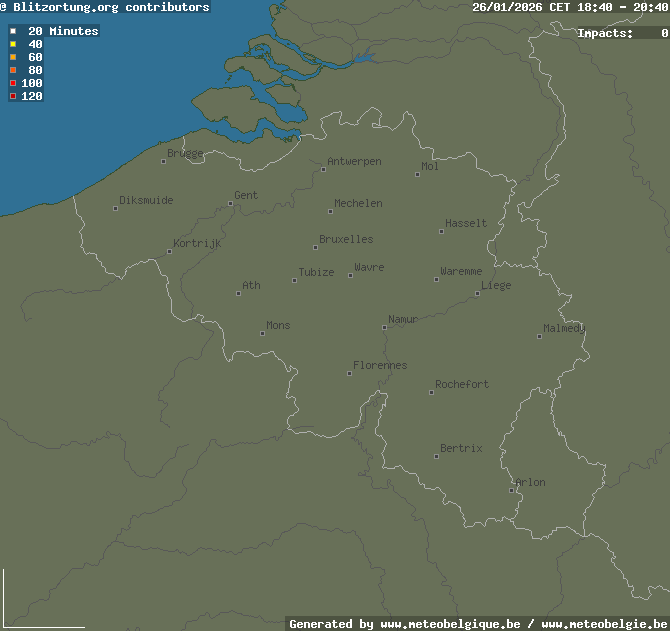
Task: Select the Namur marker on the map
Action: pos(384,327)
